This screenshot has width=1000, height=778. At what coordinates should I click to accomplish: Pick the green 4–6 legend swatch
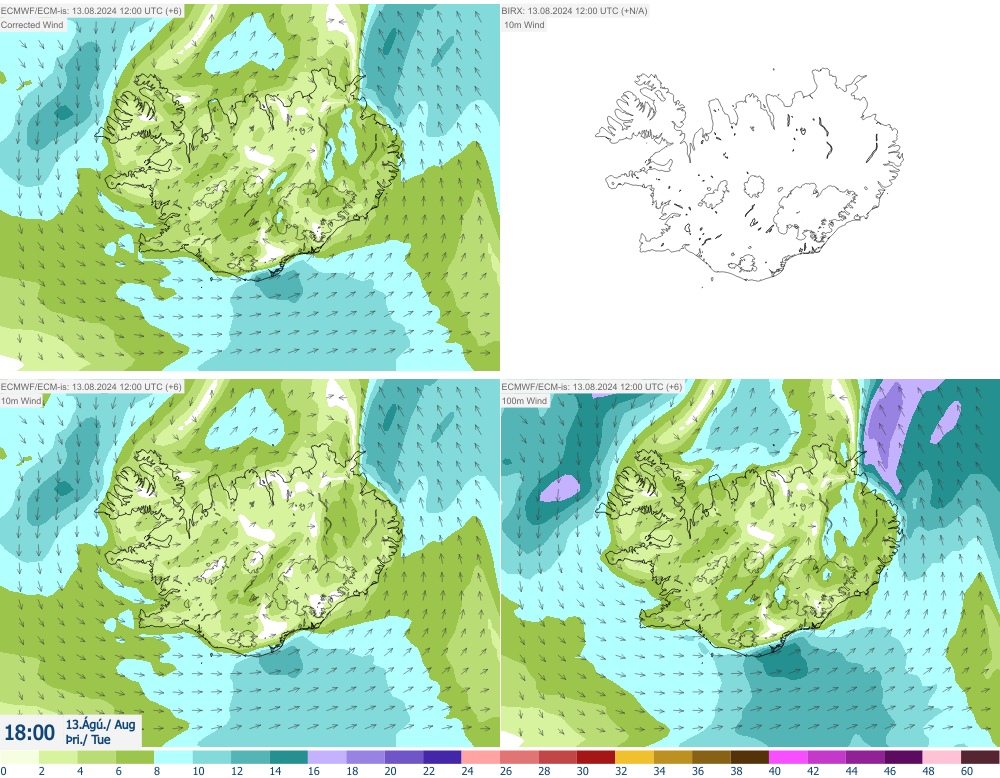[x=96, y=757]
